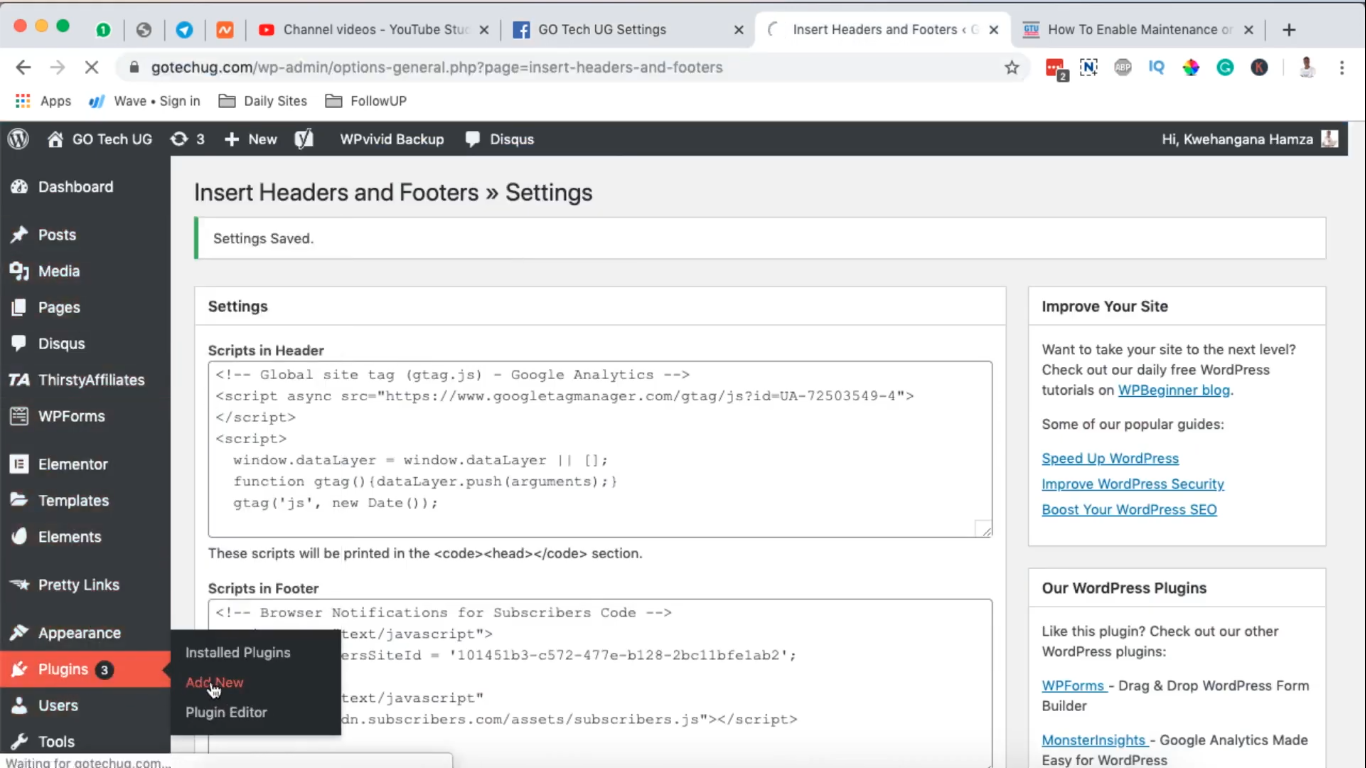Open the Chrome three-dot menu
This screenshot has height=768, width=1366.
coord(1340,67)
